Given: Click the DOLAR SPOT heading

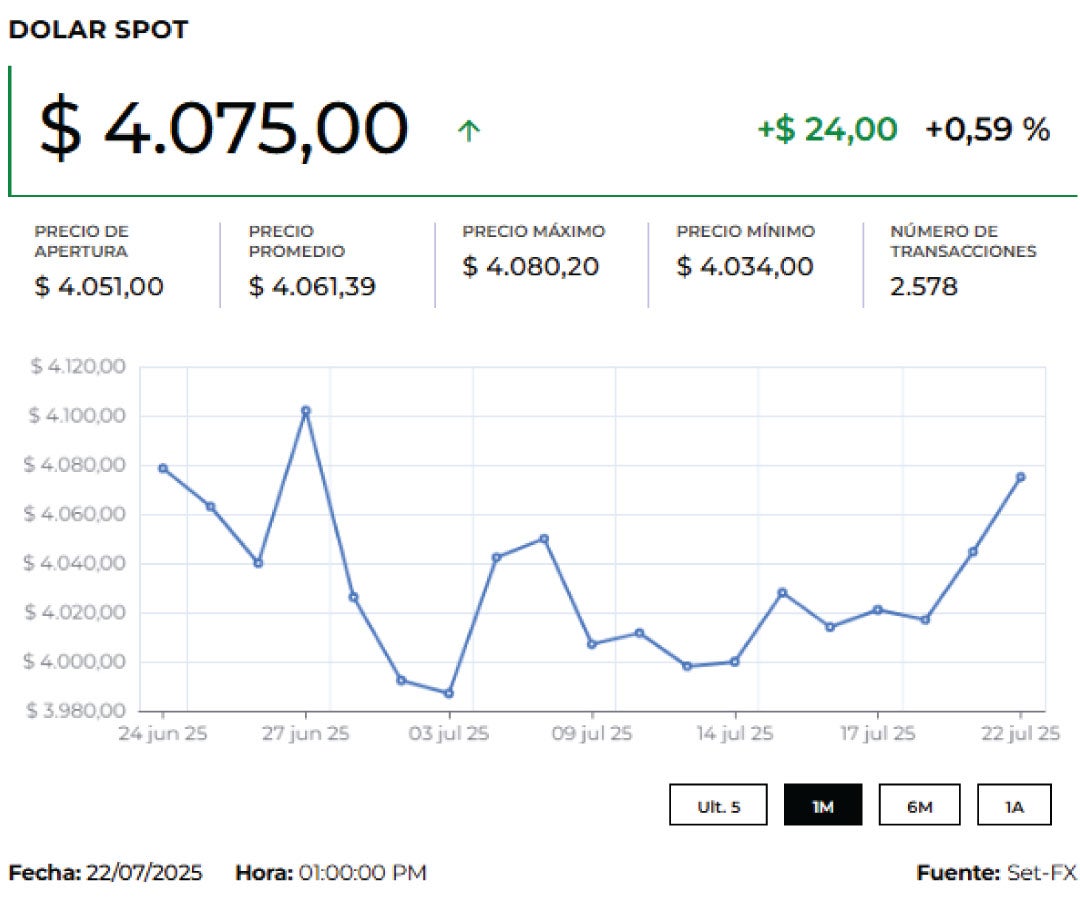Looking at the screenshot, I should click(98, 30).
